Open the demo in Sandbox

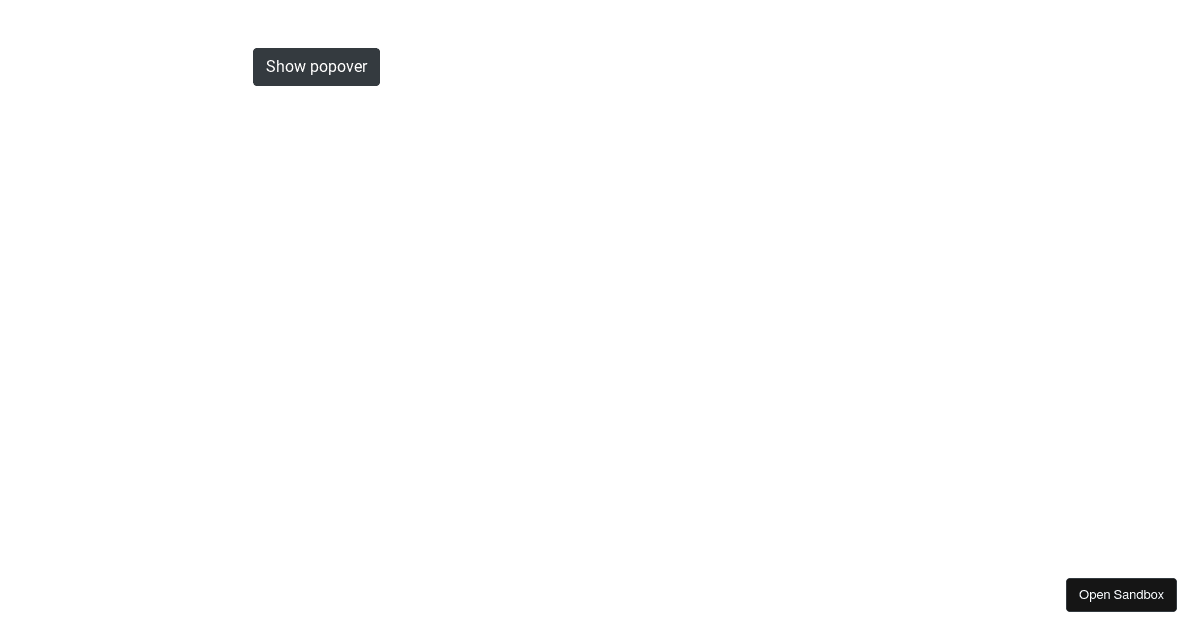coord(1121,595)
